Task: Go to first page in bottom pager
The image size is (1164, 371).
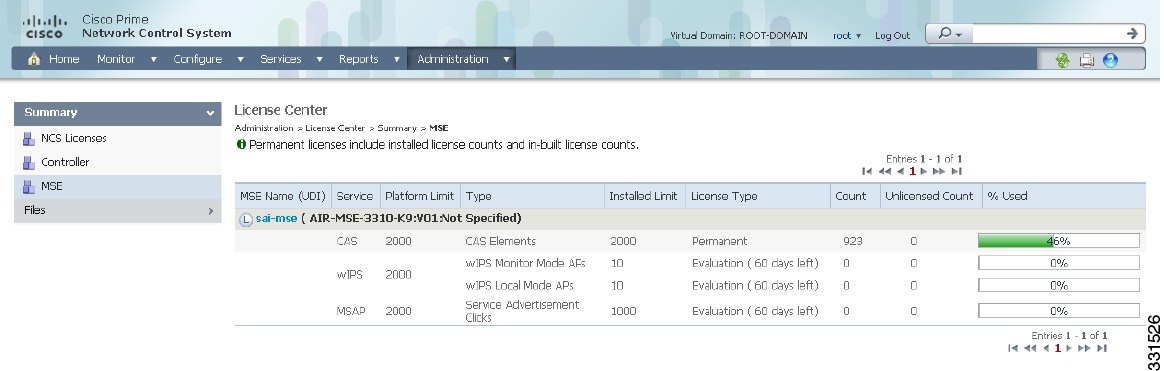Action: (1012, 348)
